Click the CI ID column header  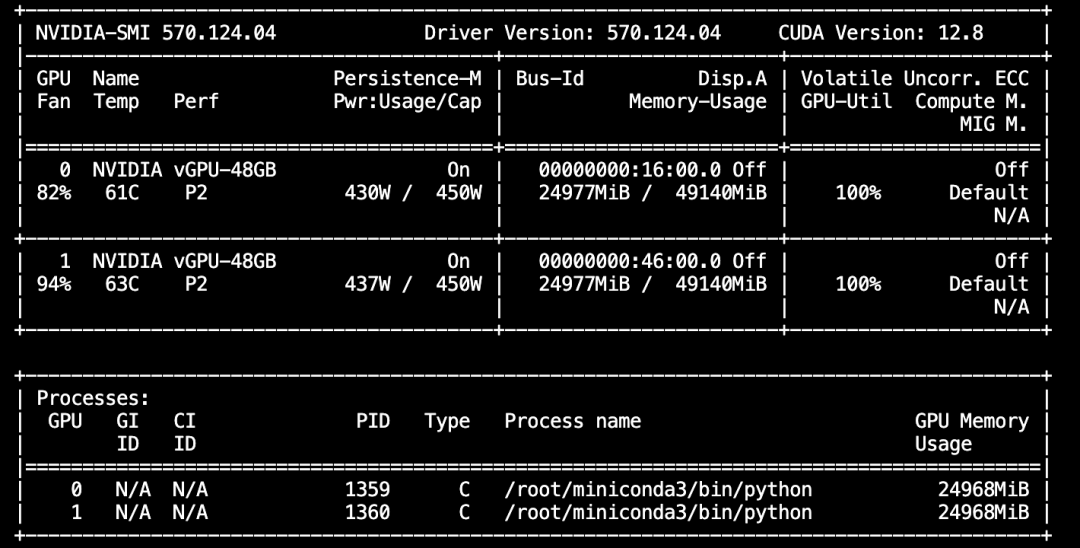(x=185, y=432)
